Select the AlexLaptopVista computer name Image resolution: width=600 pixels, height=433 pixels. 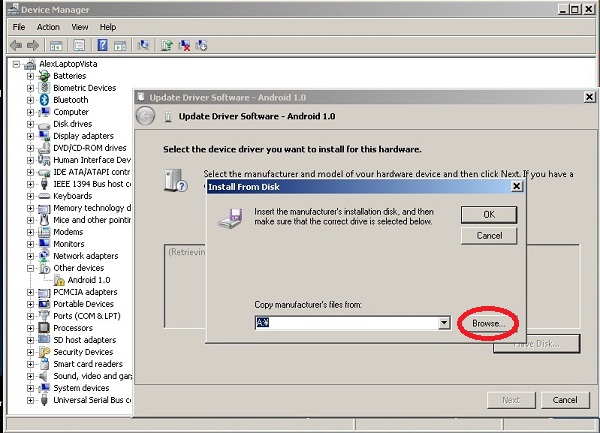(68, 64)
